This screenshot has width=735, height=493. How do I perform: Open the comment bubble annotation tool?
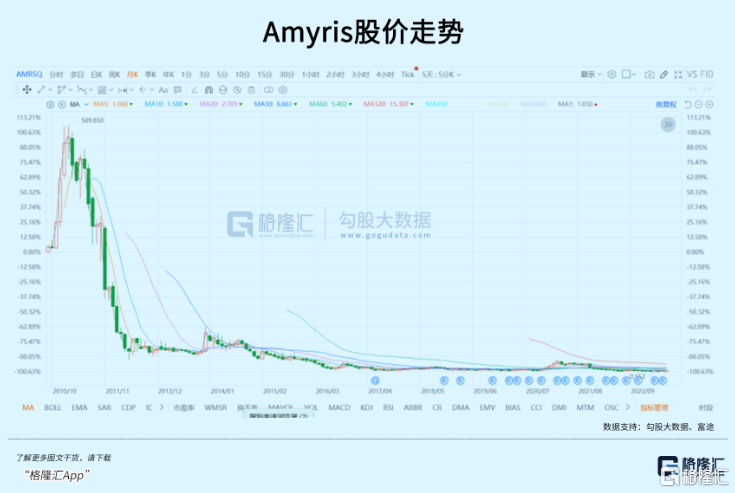coord(178,90)
